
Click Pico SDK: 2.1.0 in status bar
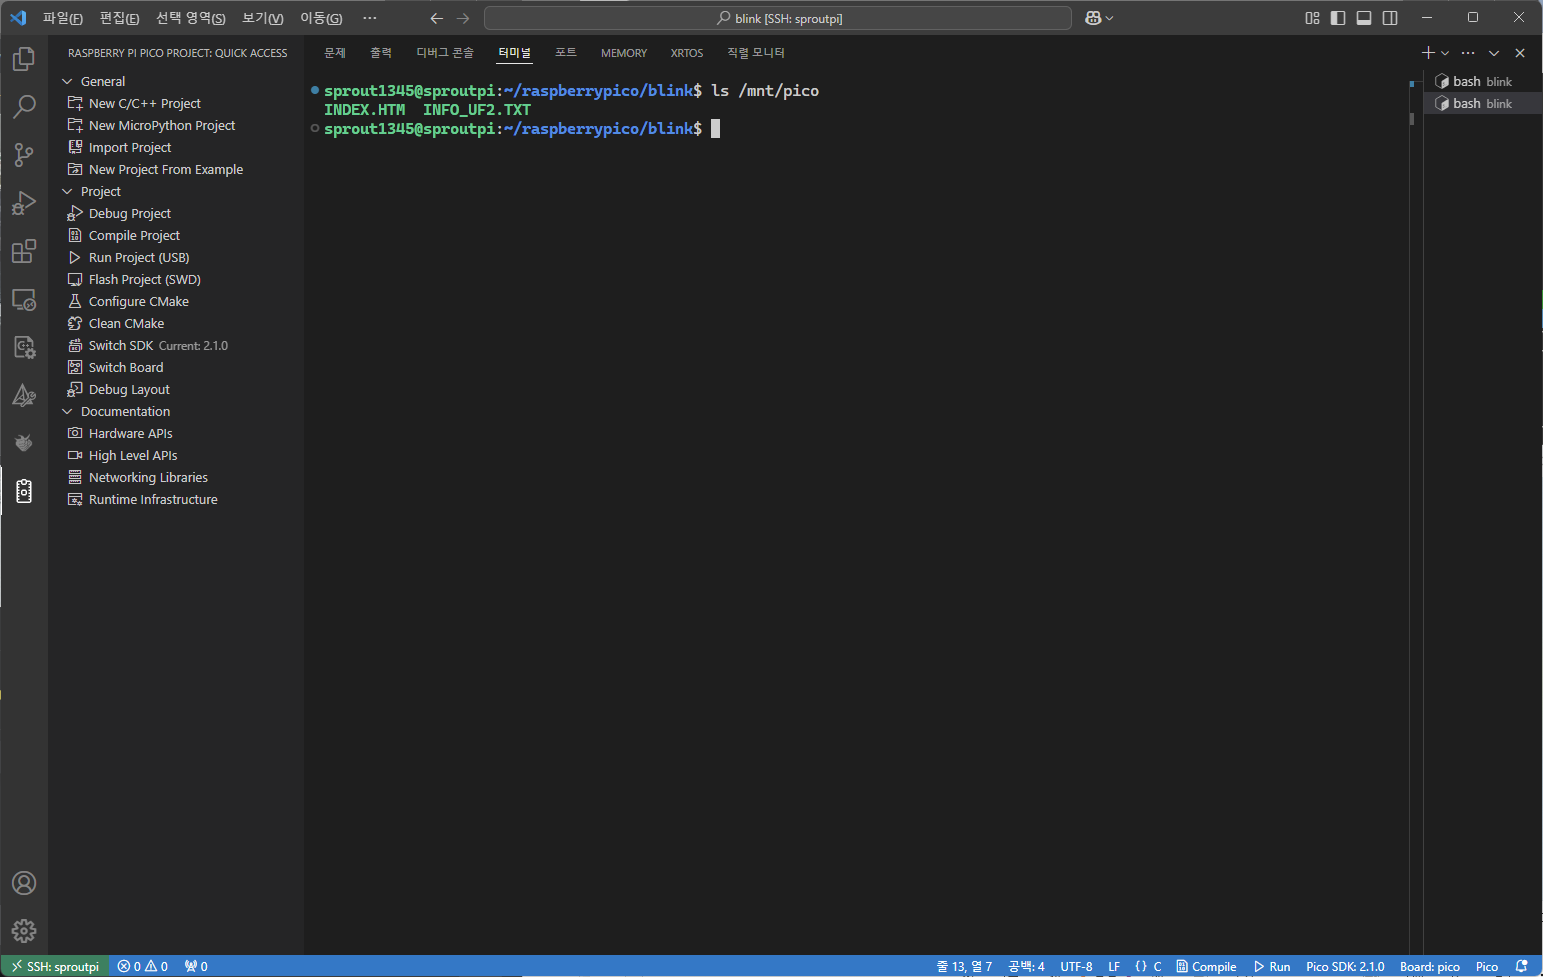tap(1345, 966)
